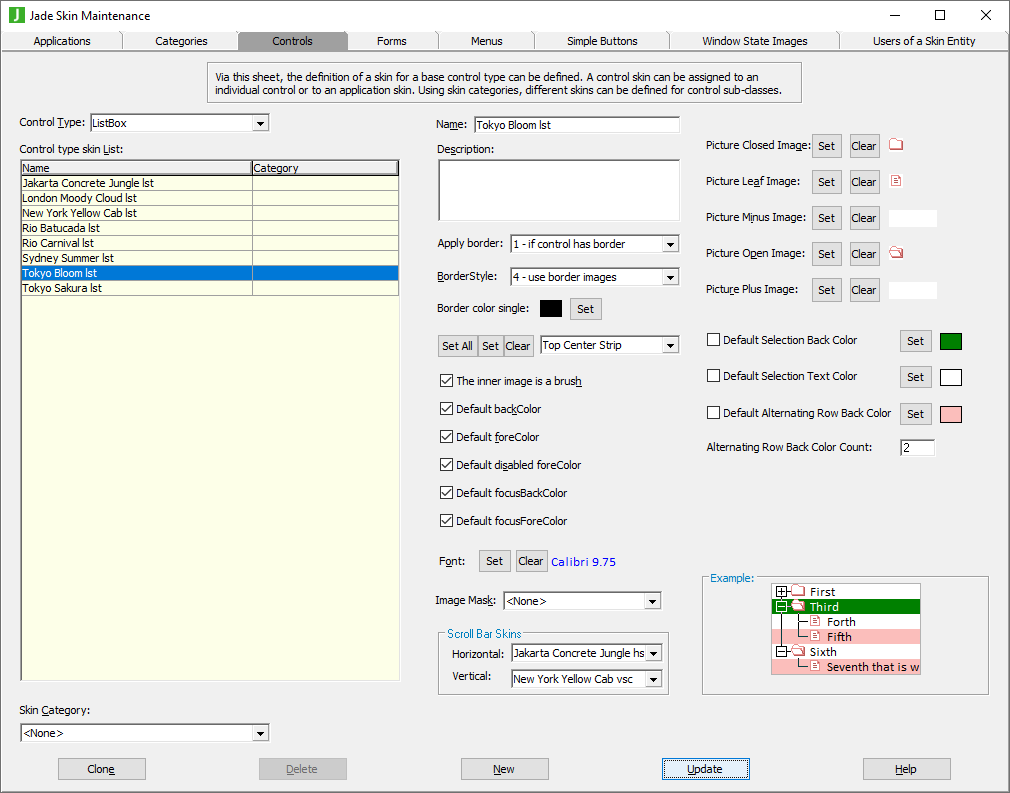The height and width of the screenshot is (793, 1010).
Task: Click the Picture Leaf Image document icon
Action: coord(896,181)
